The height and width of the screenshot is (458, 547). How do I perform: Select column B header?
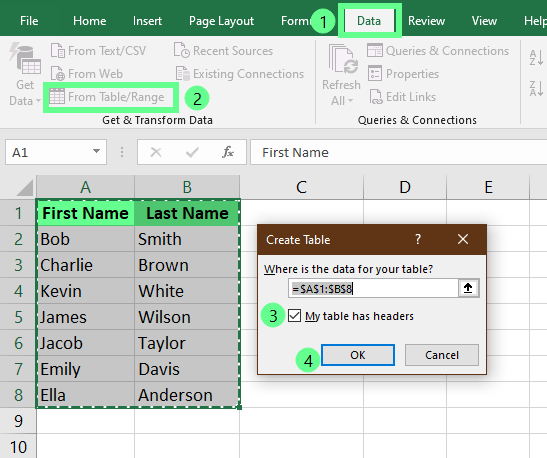187,187
